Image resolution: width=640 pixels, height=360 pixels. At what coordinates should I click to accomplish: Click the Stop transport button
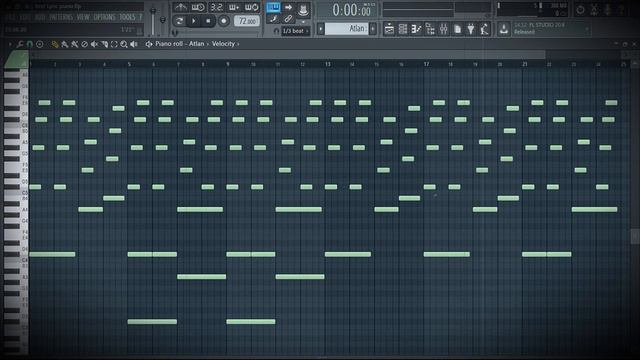coord(208,21)
